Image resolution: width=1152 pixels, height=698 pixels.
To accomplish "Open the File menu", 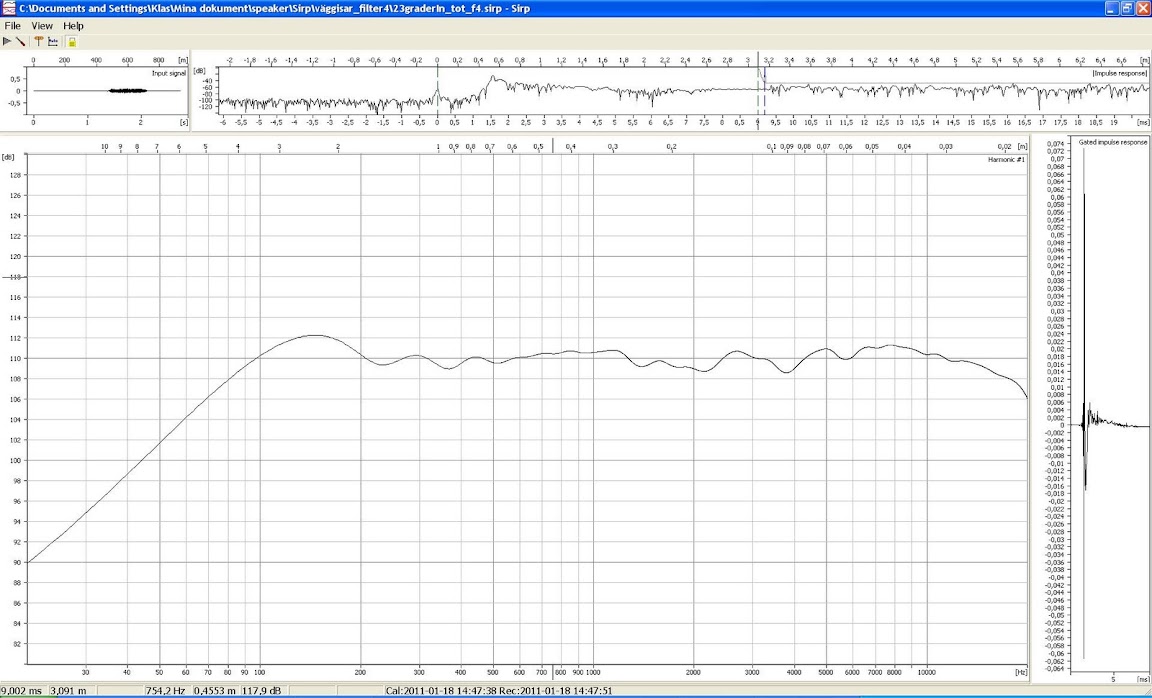I will [x=13, y=25].
